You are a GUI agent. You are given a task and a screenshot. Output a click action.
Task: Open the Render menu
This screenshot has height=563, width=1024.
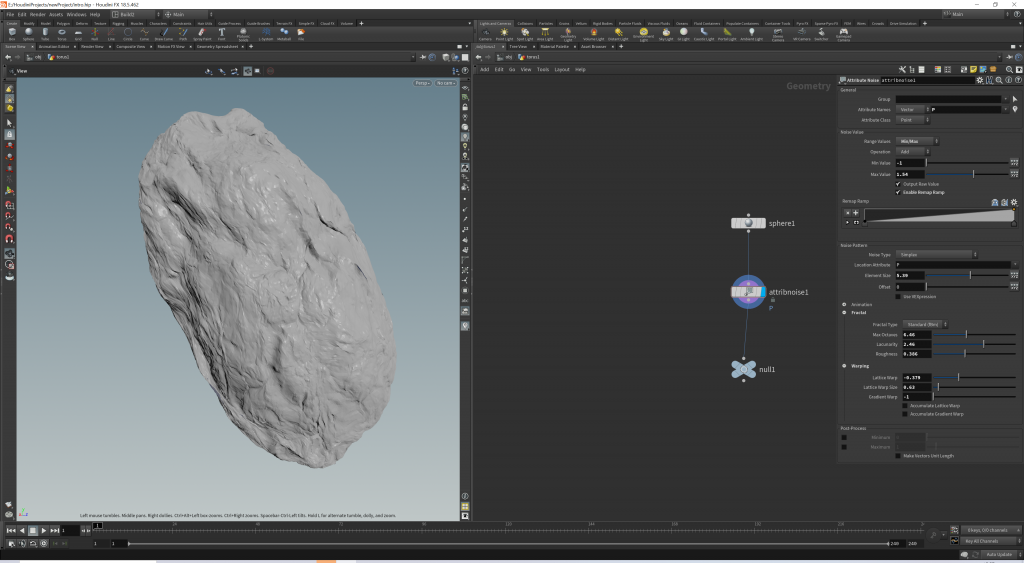[38, 15]
